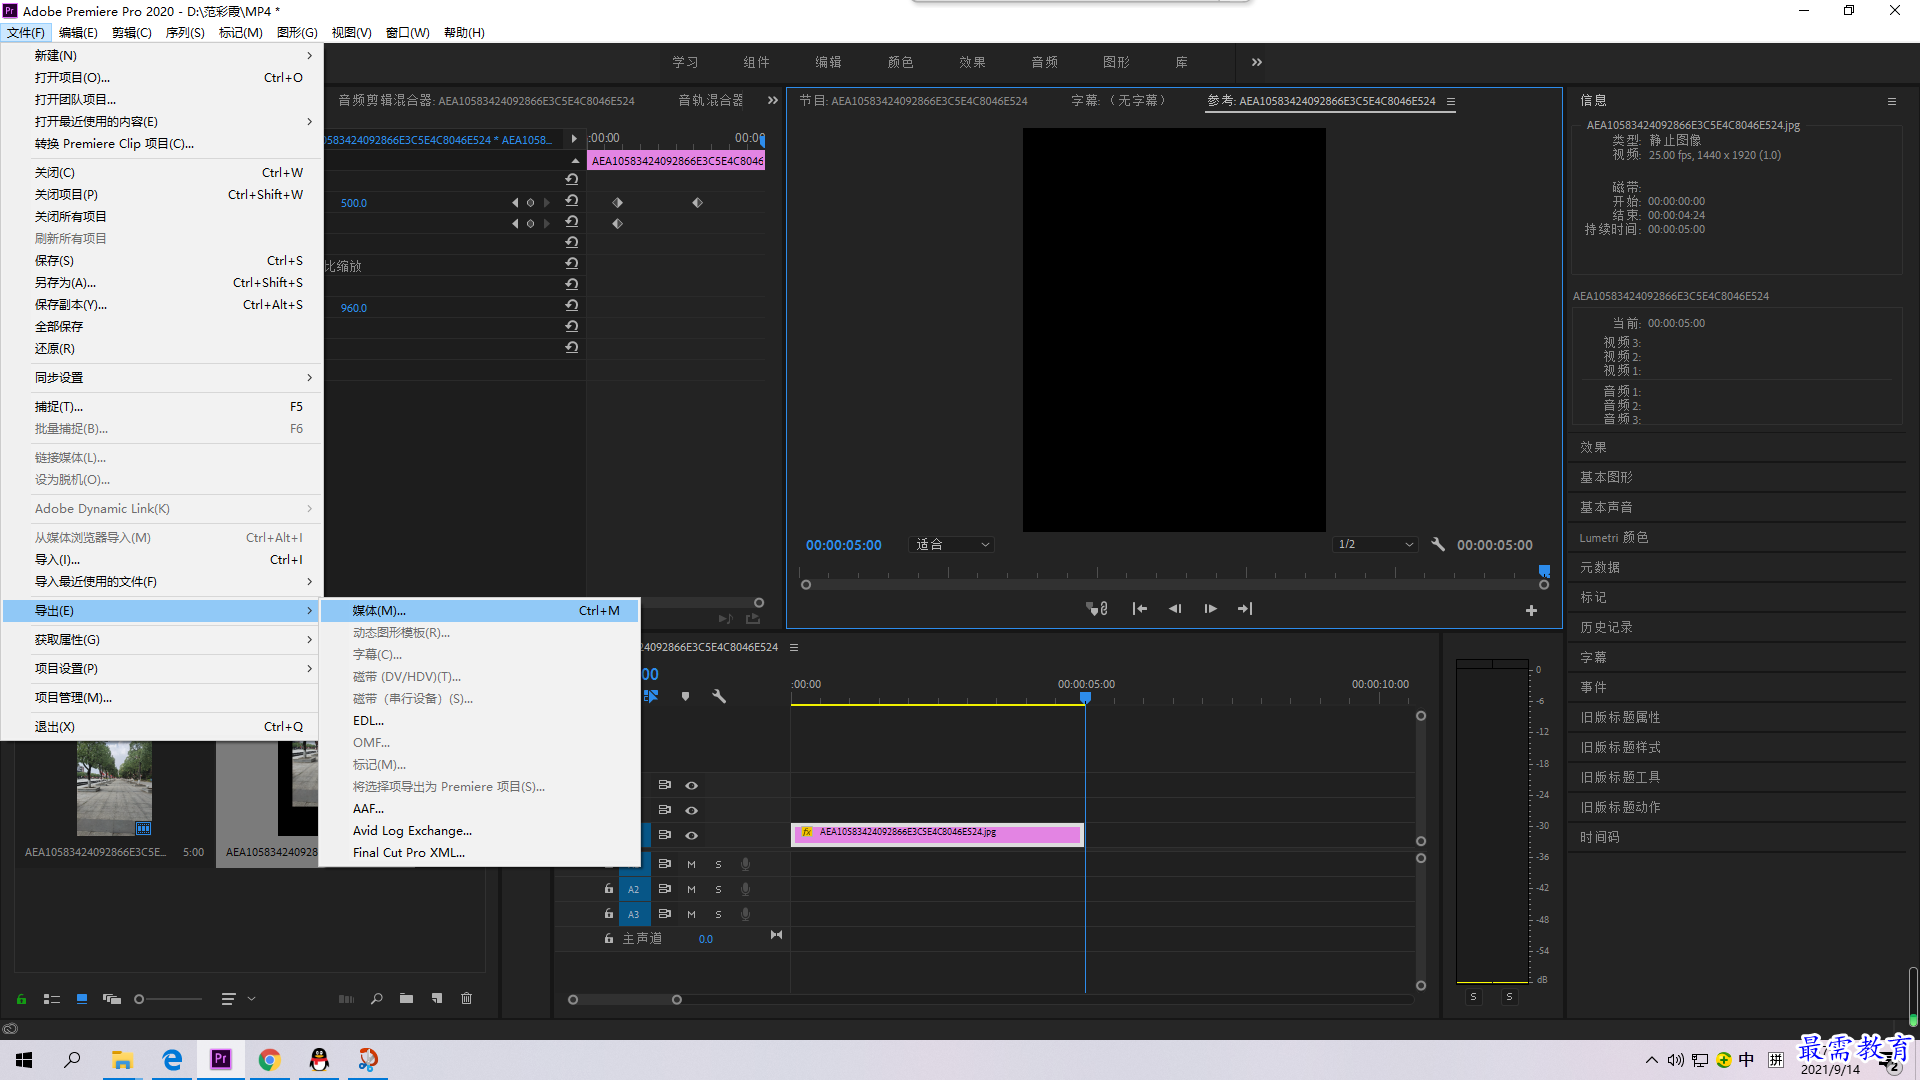Click the find magnifier in project panel
The image size is (1920, 1080).
pos(376,998)
